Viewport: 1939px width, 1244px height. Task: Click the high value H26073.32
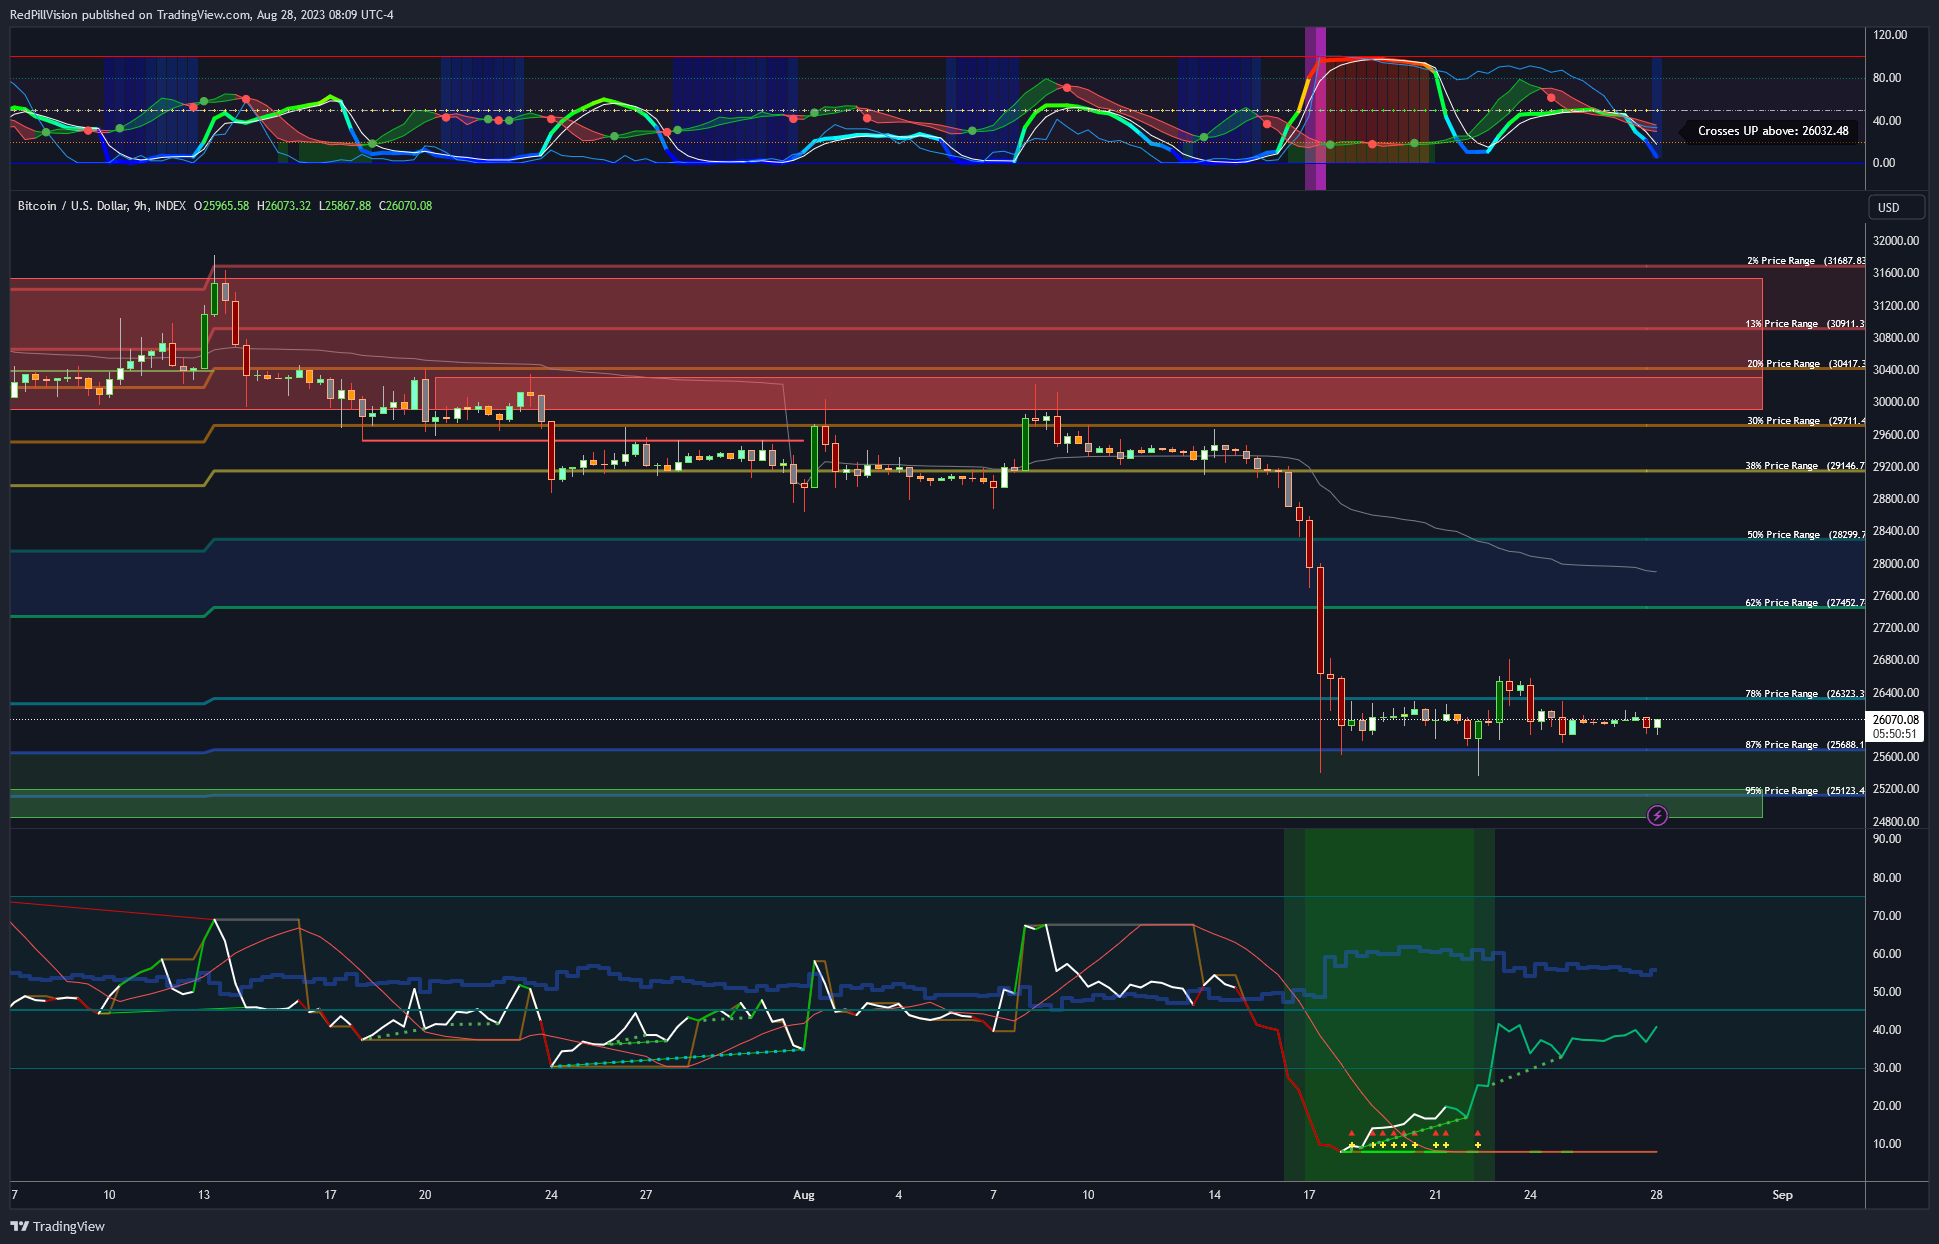(x=284, y=206)
